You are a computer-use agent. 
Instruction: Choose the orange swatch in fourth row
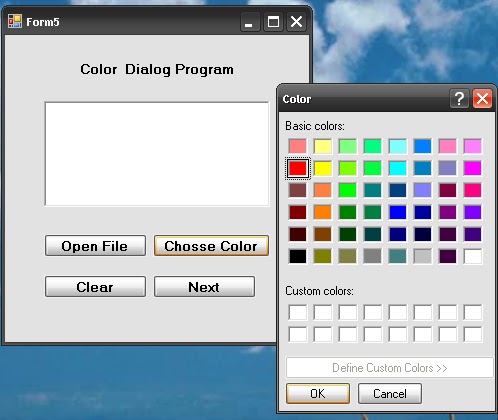(323, 212)
